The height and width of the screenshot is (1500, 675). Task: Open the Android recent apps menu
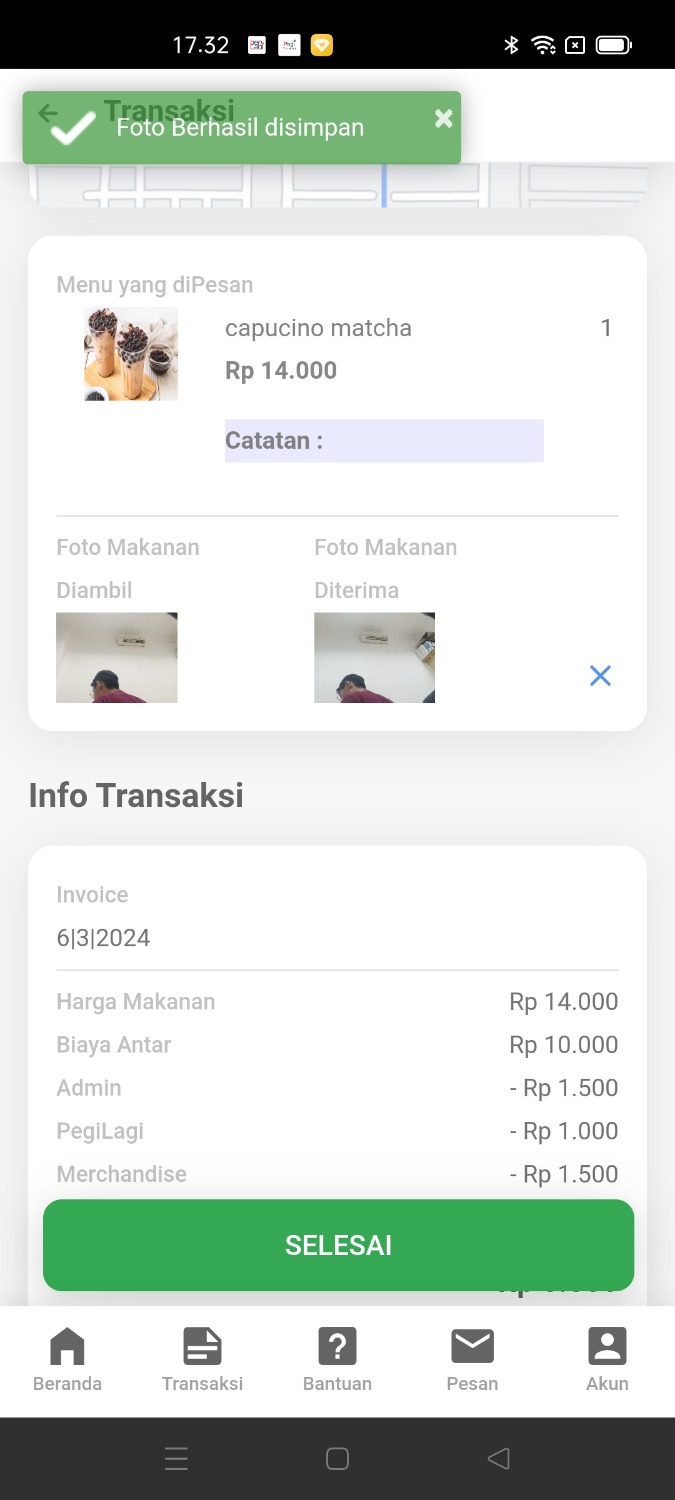pos(176,1459)
